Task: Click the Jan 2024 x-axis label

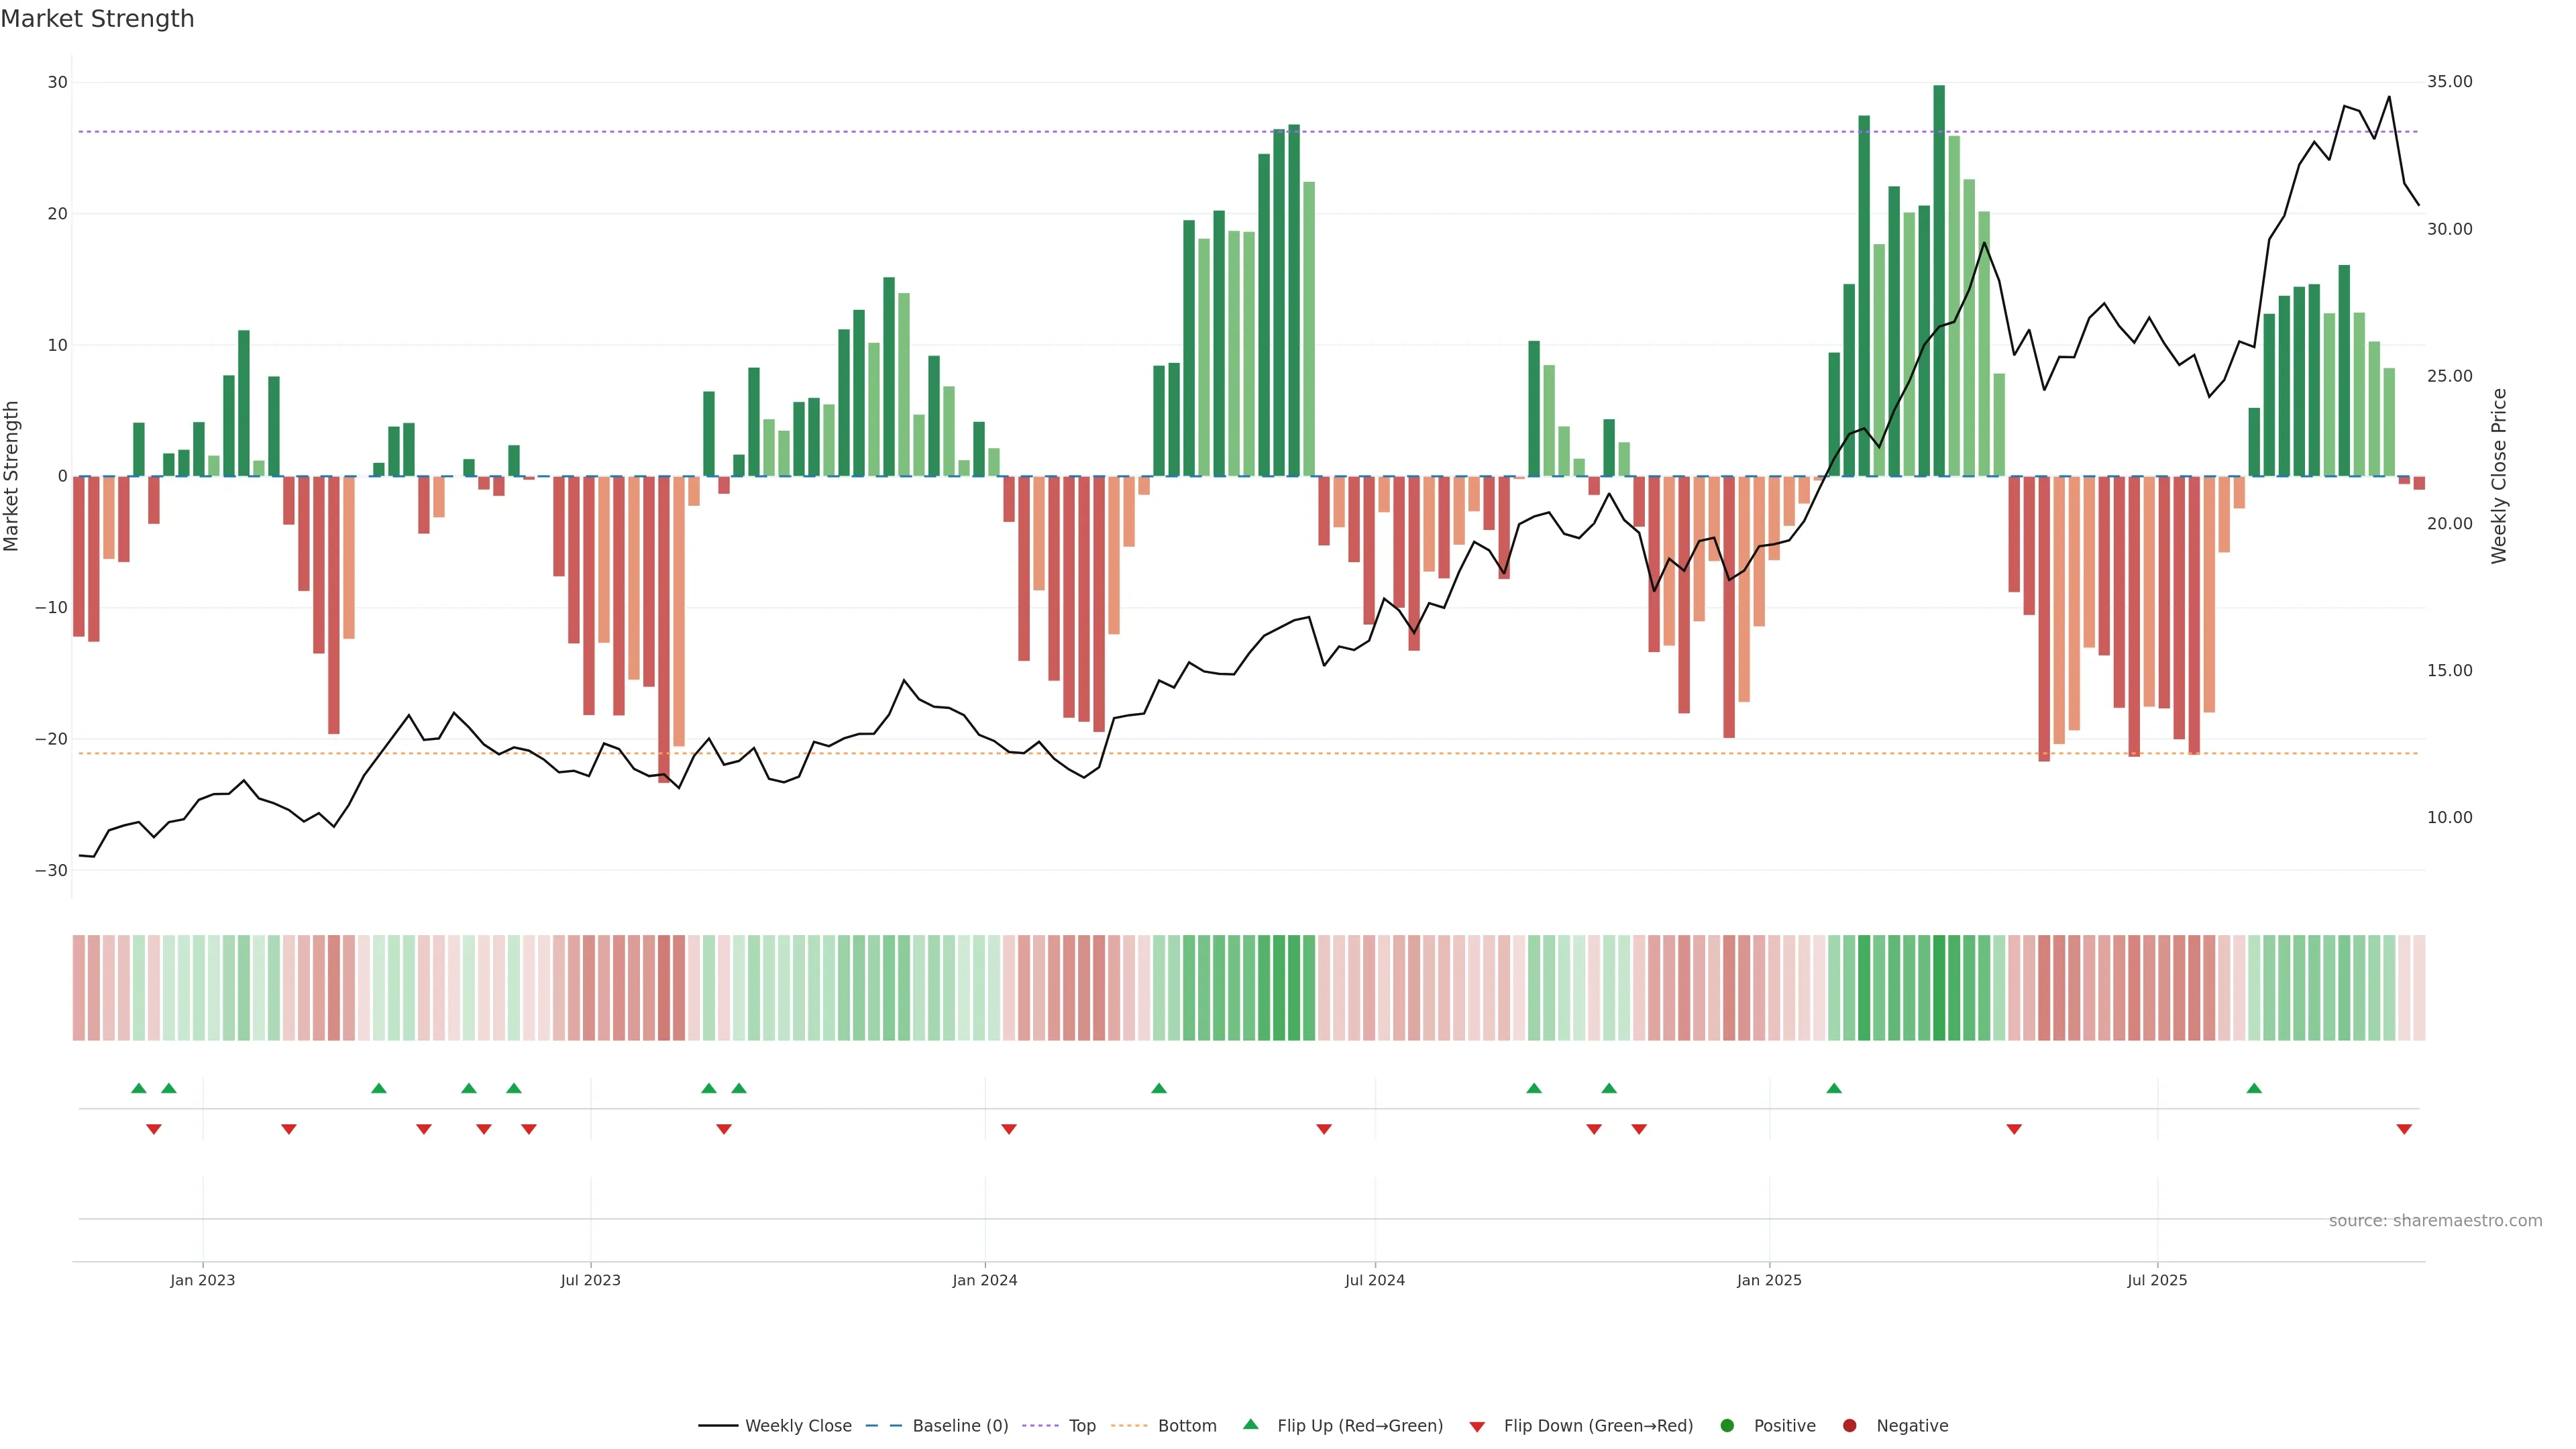Action: pyautogui.click(x=984, y=1280)
